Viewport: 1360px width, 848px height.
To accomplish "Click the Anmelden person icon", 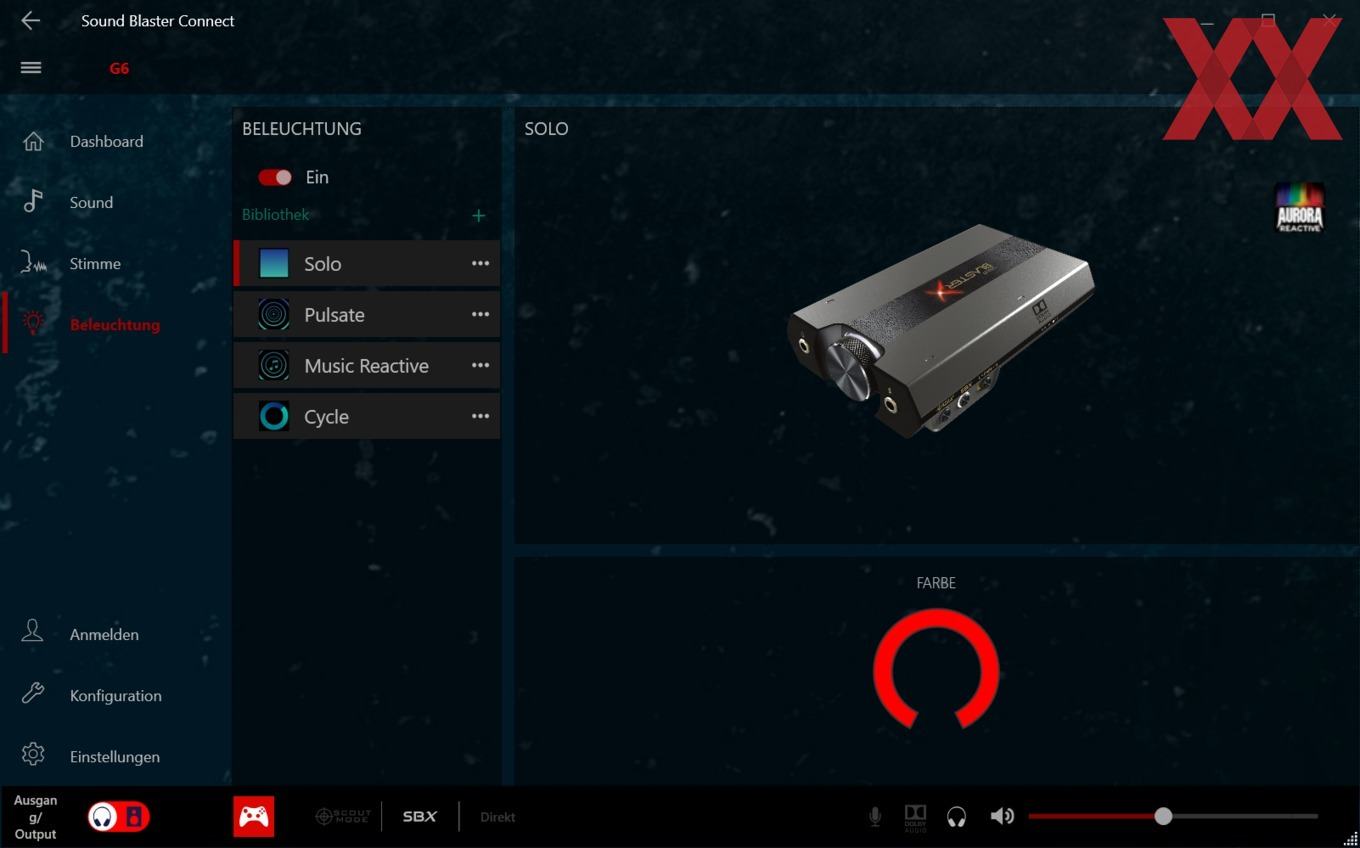I will [33, 631].
